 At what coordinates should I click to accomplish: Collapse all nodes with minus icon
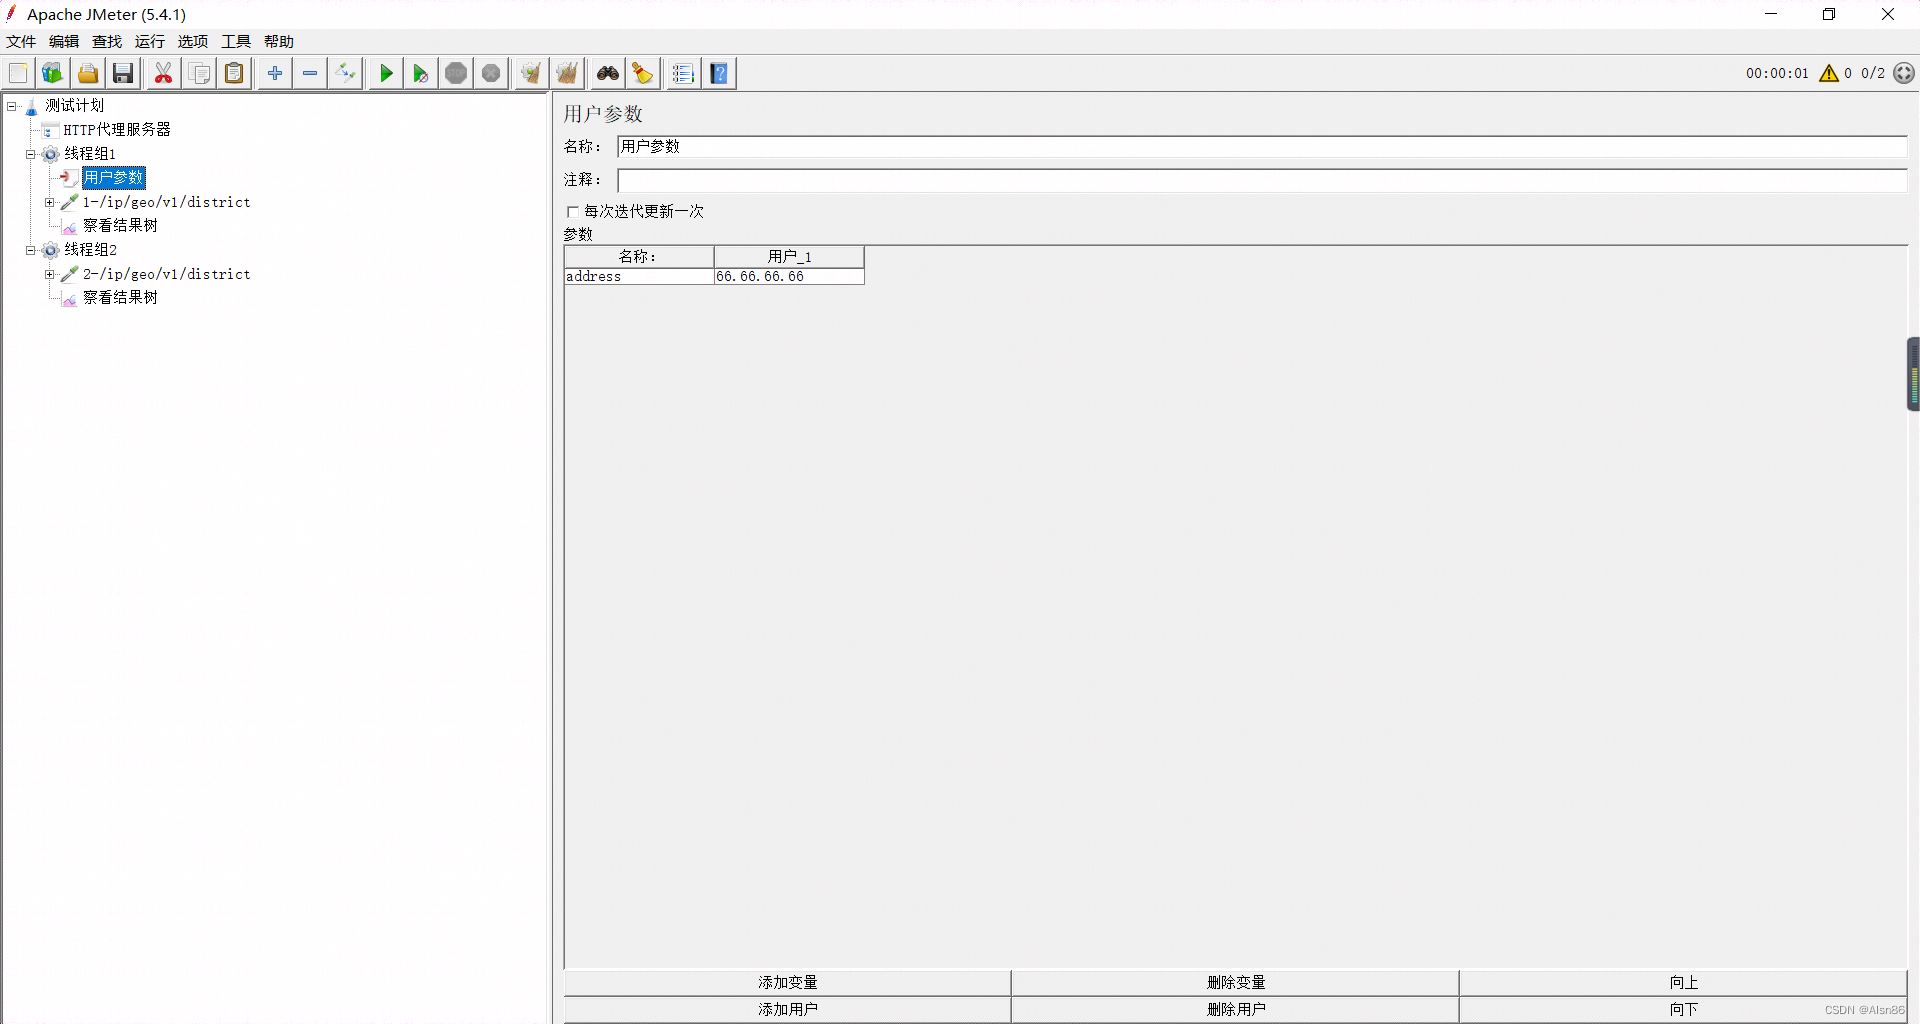pyautogui.click(x=310, y=73)
